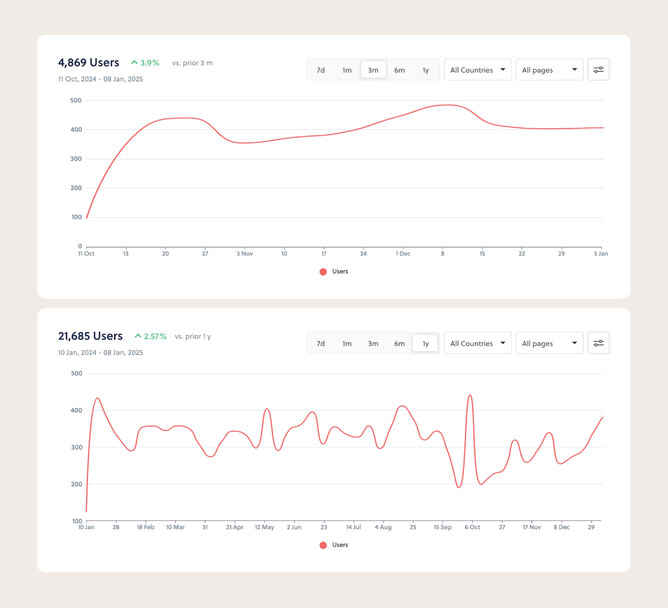Click green trend arrow beside 3.9%
668x608 pixels.
135,63
